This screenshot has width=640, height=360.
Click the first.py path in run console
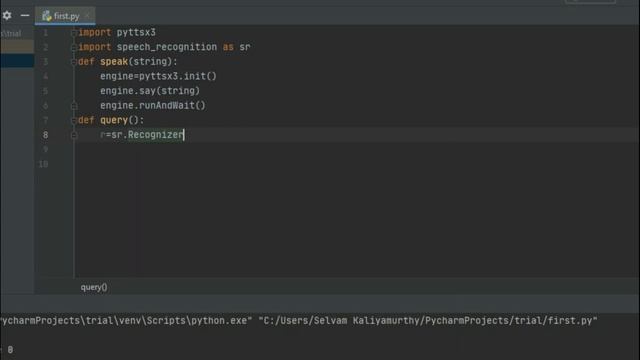click(428, 321)
